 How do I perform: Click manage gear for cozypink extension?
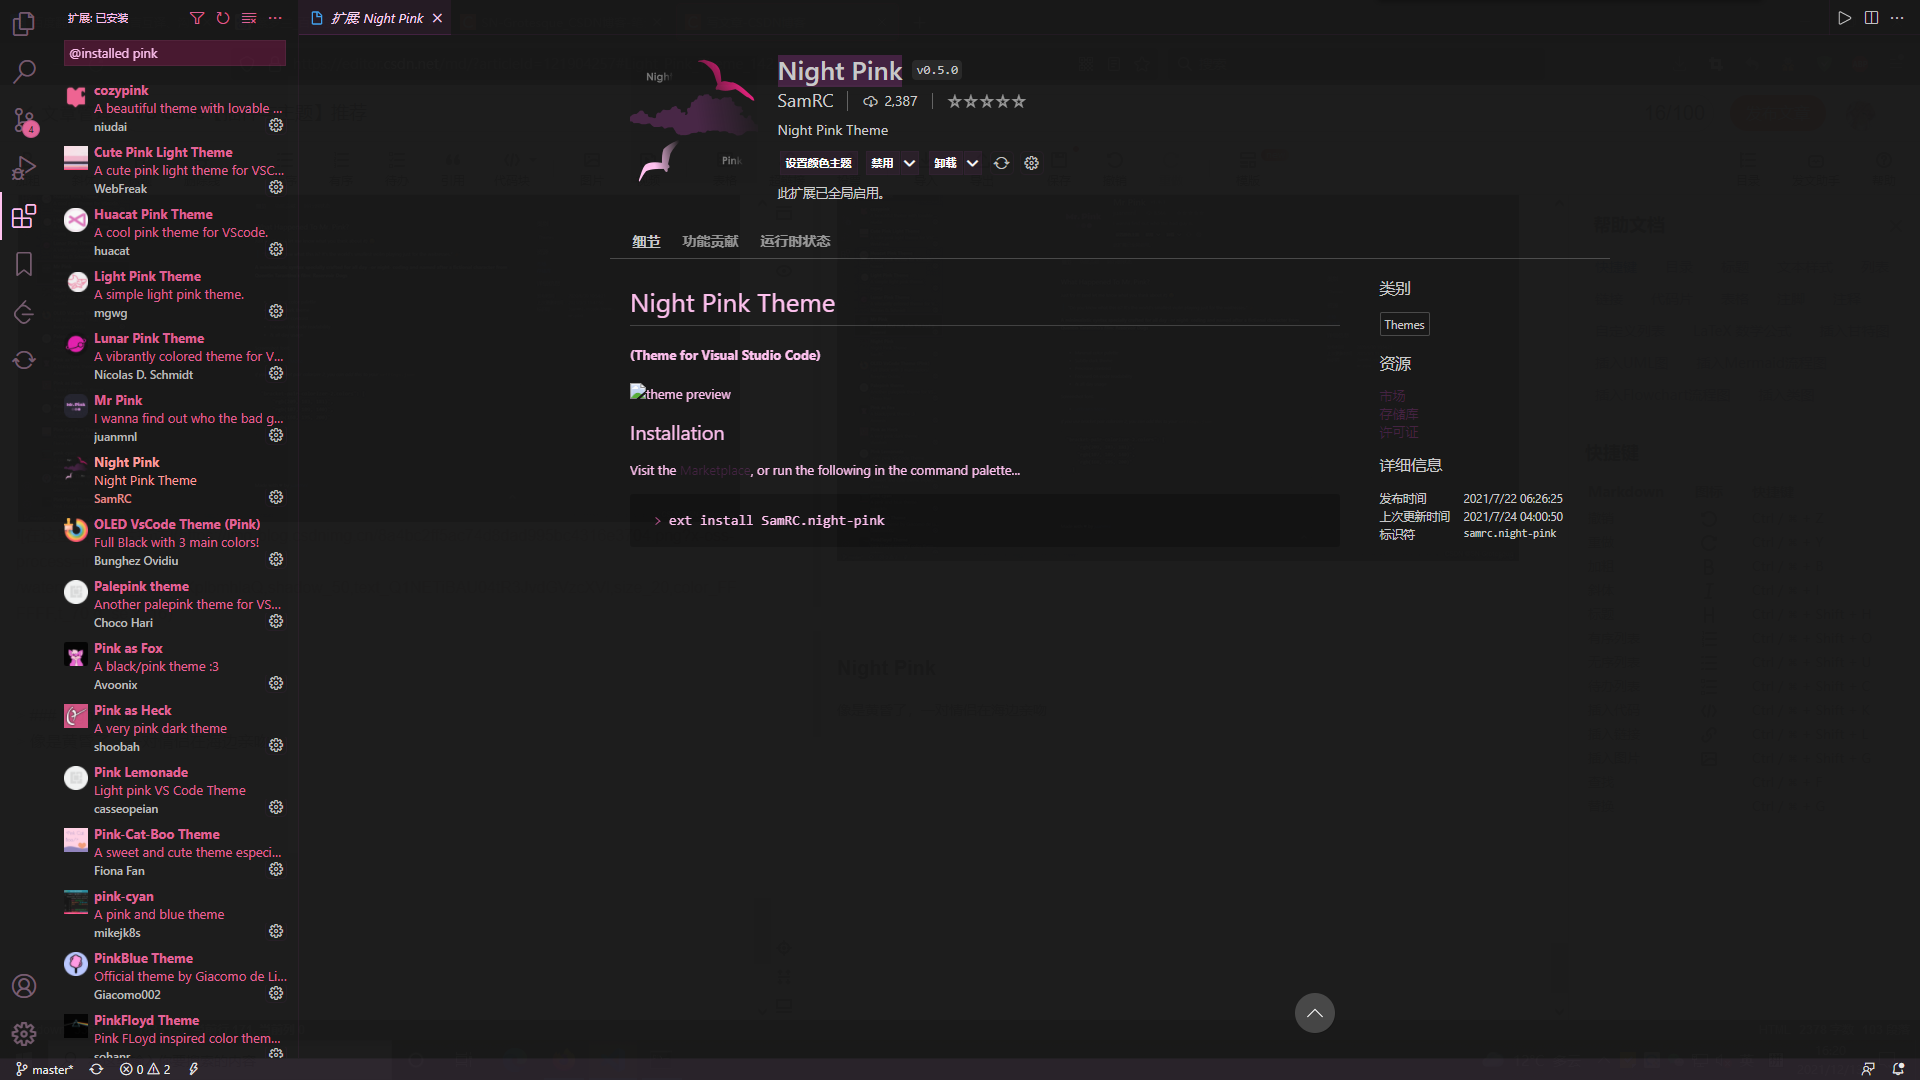(x=276, y=126)
